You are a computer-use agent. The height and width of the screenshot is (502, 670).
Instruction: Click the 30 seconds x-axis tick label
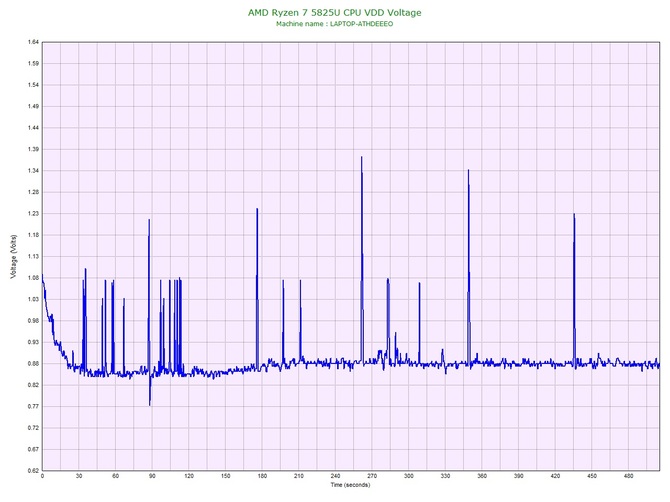79,476
